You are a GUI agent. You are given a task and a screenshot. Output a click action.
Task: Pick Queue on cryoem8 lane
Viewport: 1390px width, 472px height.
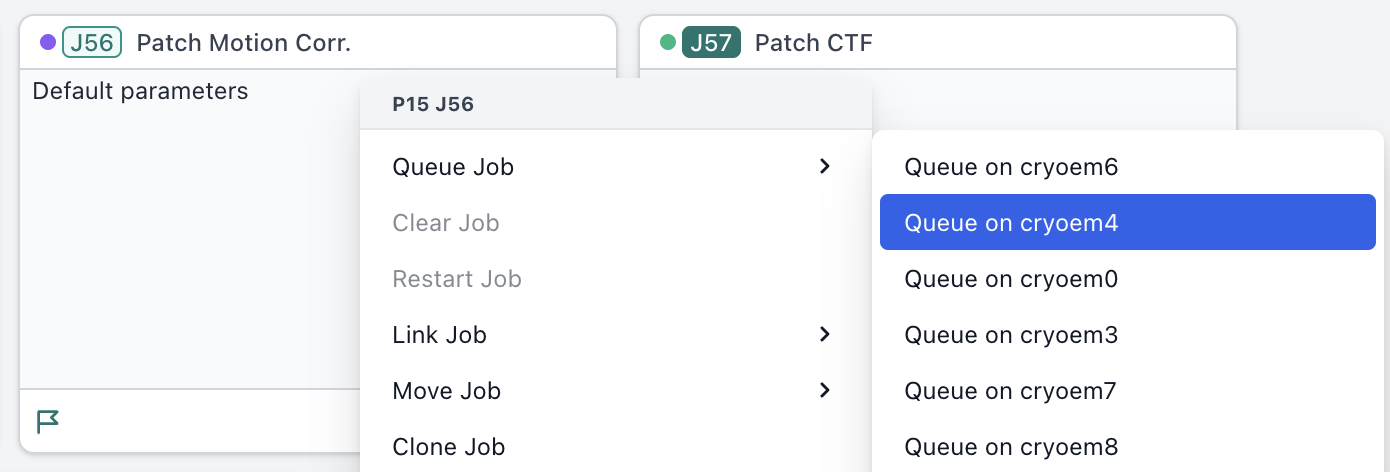1011,446
